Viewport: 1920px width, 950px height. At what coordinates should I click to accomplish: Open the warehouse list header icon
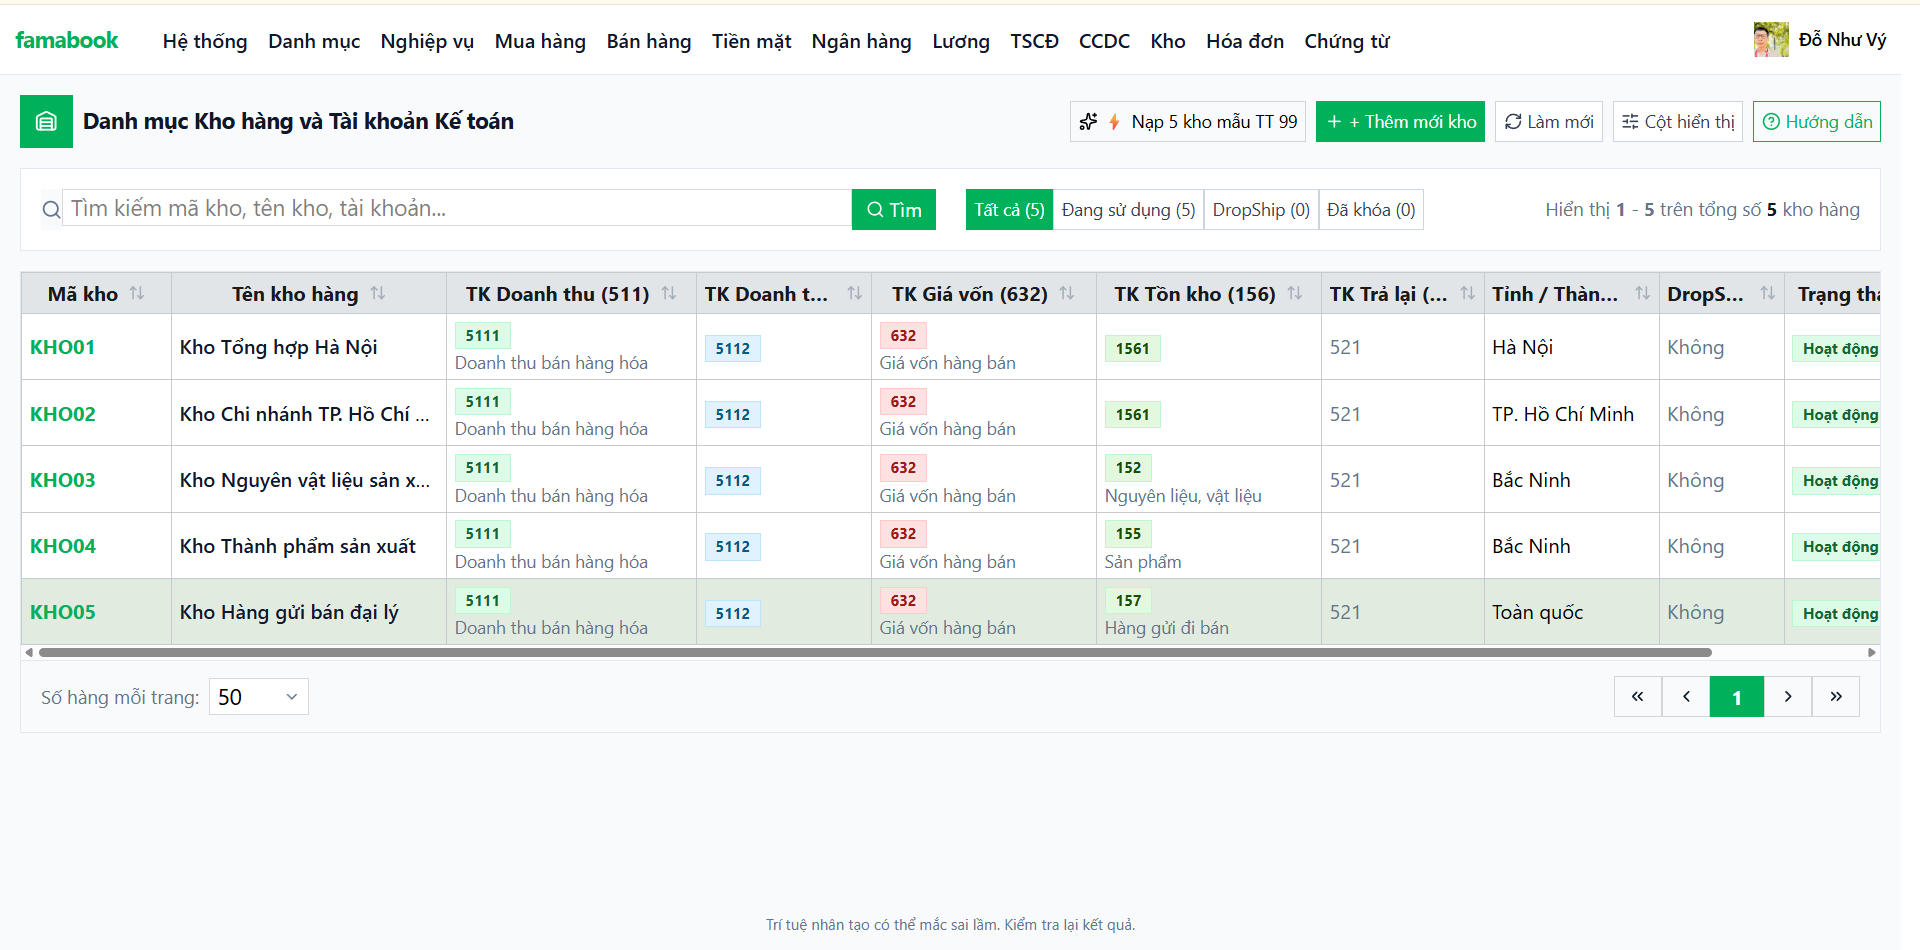(x=46, y=121)
